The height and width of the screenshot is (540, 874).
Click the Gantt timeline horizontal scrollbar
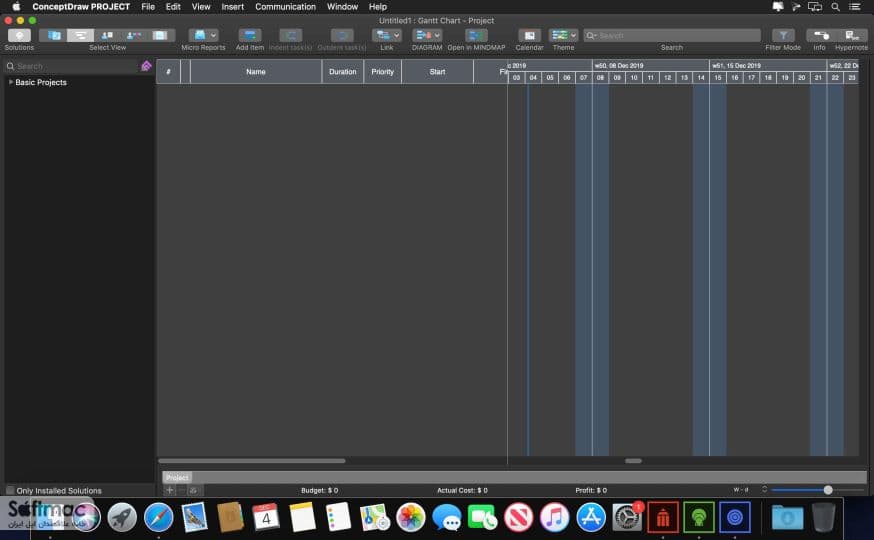click(x=633, y=461)
